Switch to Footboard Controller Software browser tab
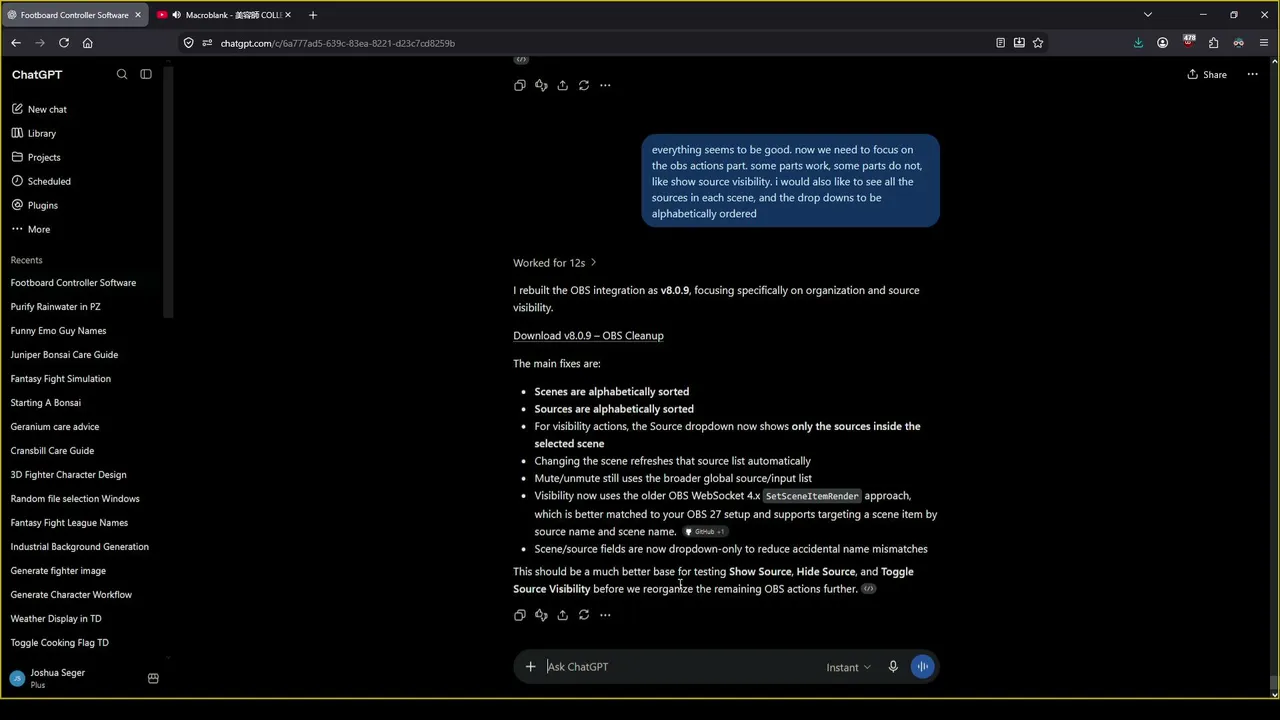The width and height of the screenshot is (1280, 720). click(74, 15)
